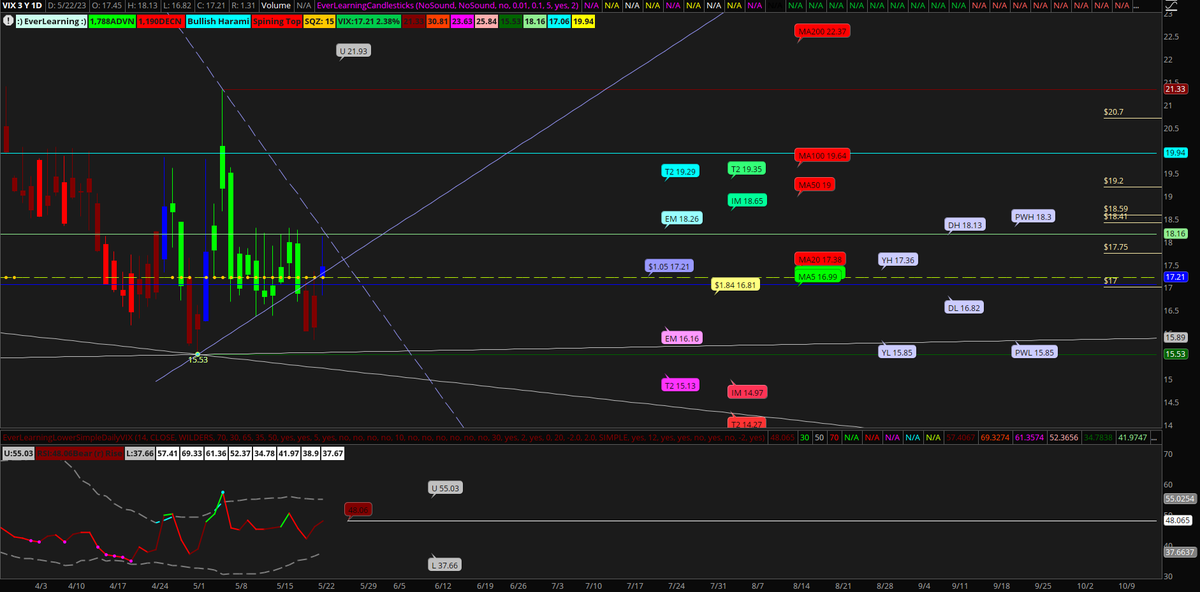Click the MA100 19.64 chart bubble
Viewport: 1200px width, 592px height.
click(x=823, y=155)
